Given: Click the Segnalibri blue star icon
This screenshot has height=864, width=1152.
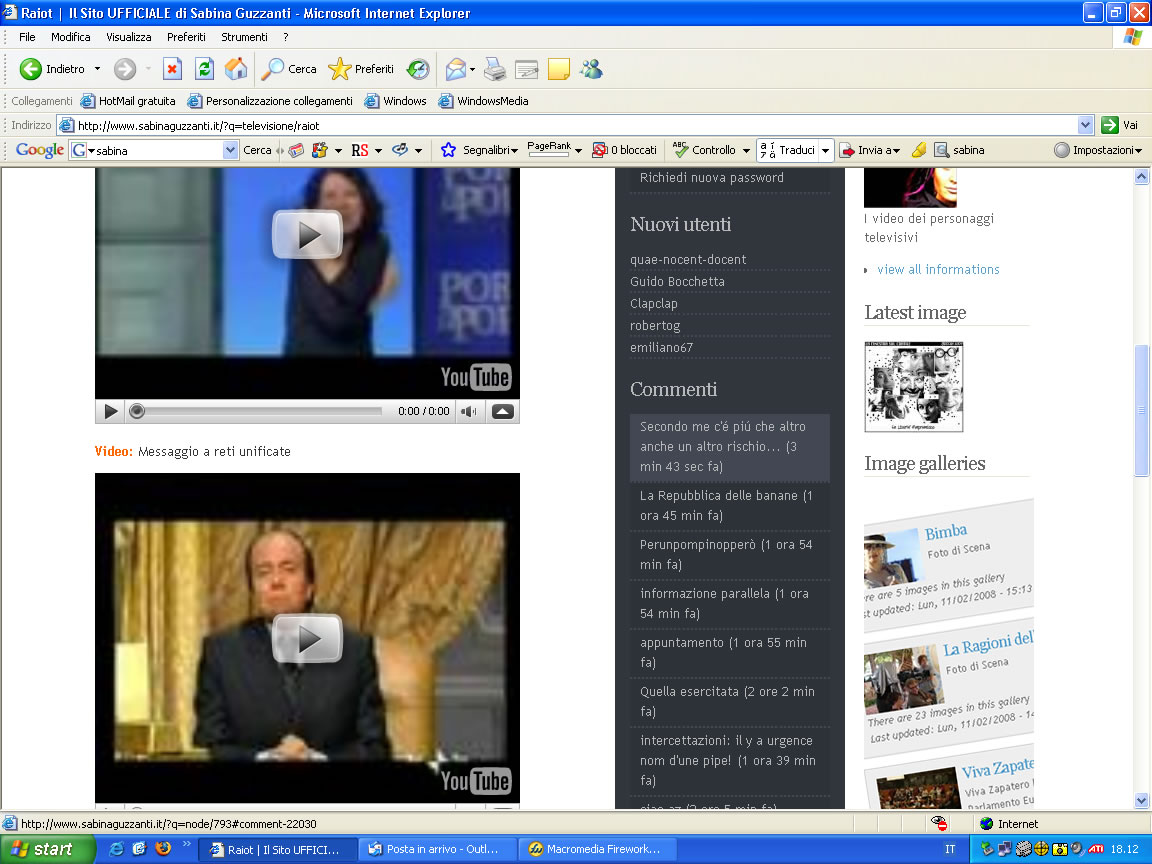Looking at the screenshot, I should click(448, 150).
